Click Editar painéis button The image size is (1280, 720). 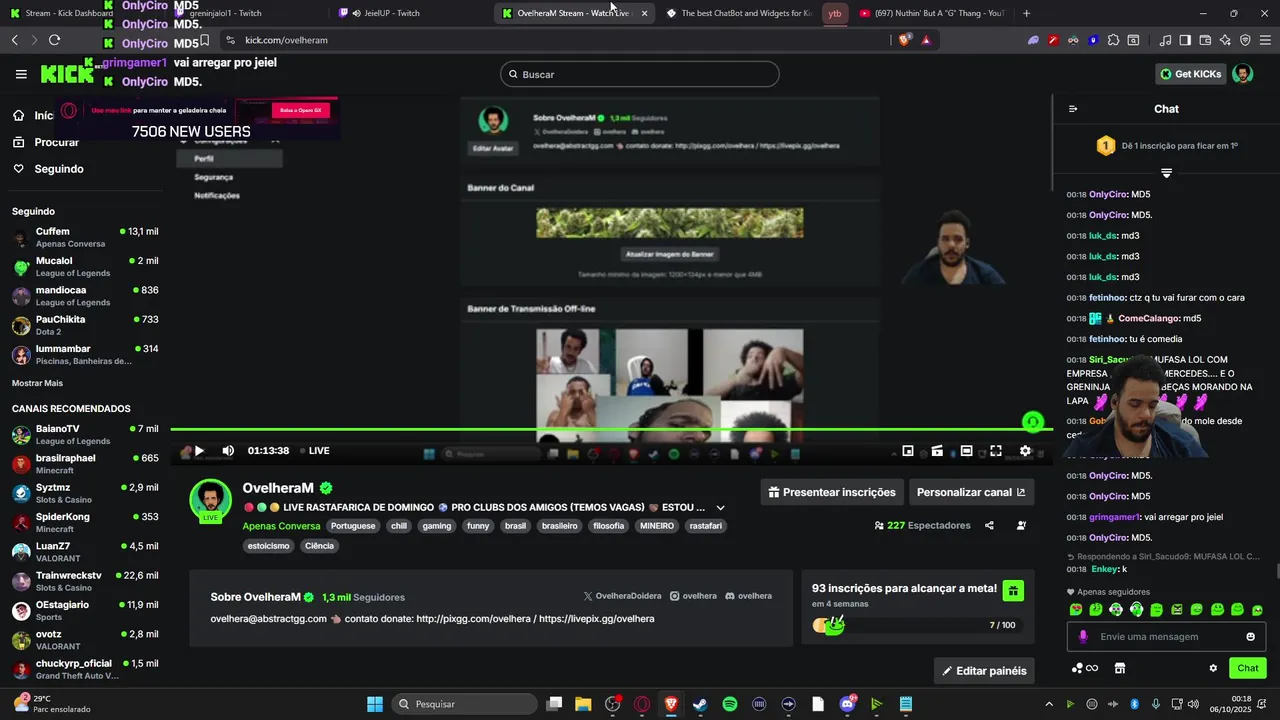[x=984, y=671]
